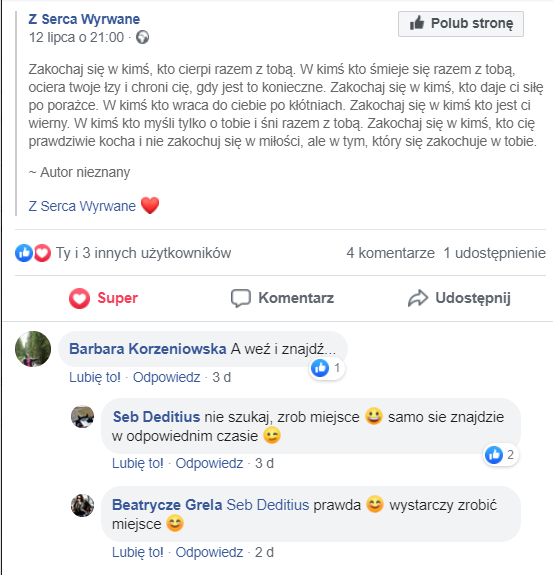Open Barbara Korzeniowska's profile picture
The height and width of the screenshot is (575, 553).
pyautogui.click(x=33, y=349)
